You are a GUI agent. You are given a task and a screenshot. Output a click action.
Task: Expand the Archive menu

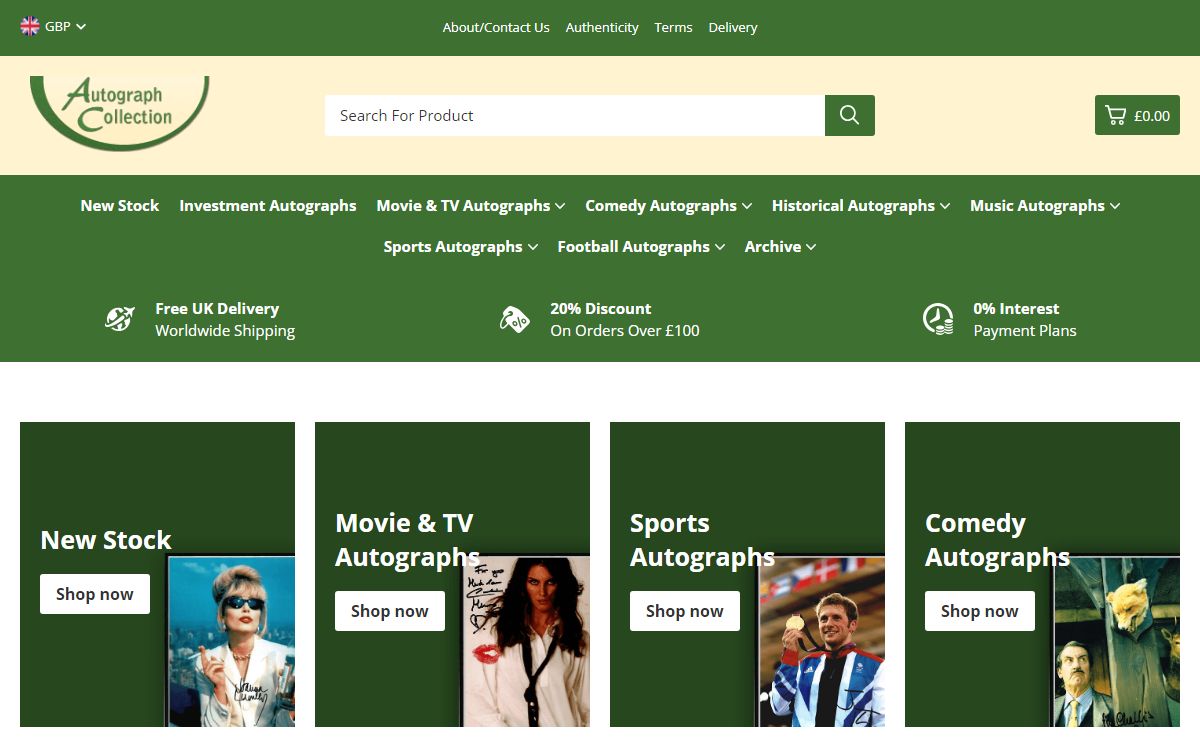(x=780, y=246)
